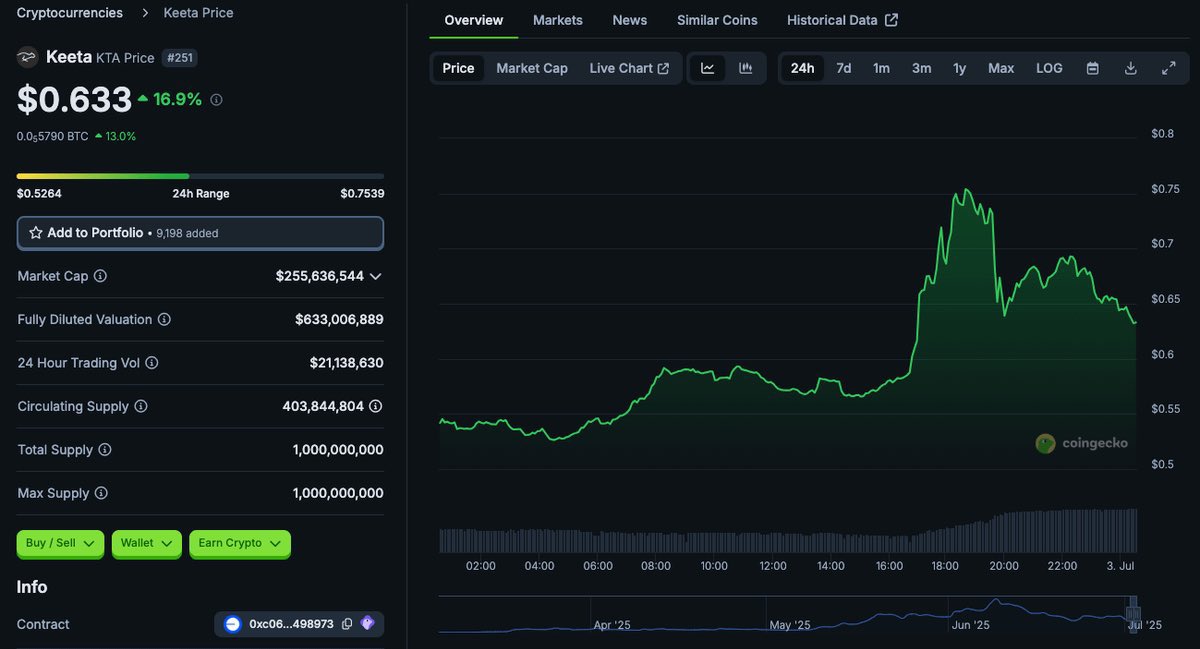The image size is (1200, 649).
Task: Click the 24 Hour Trading Vol info icon
Action: click(152, 363)
